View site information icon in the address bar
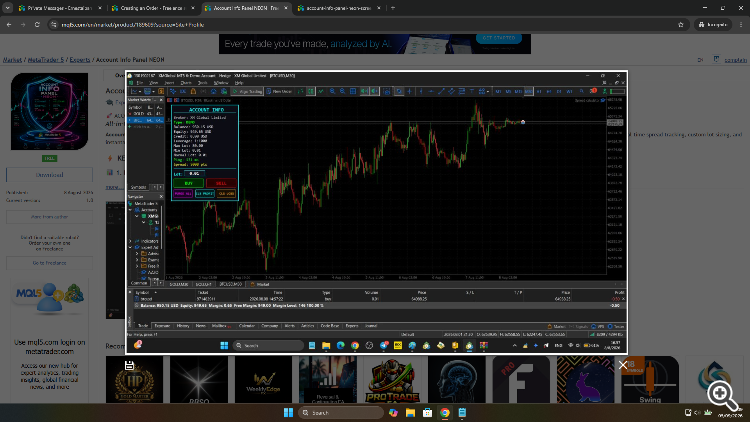This screenshot has height=422, width=750. [54, 24]
